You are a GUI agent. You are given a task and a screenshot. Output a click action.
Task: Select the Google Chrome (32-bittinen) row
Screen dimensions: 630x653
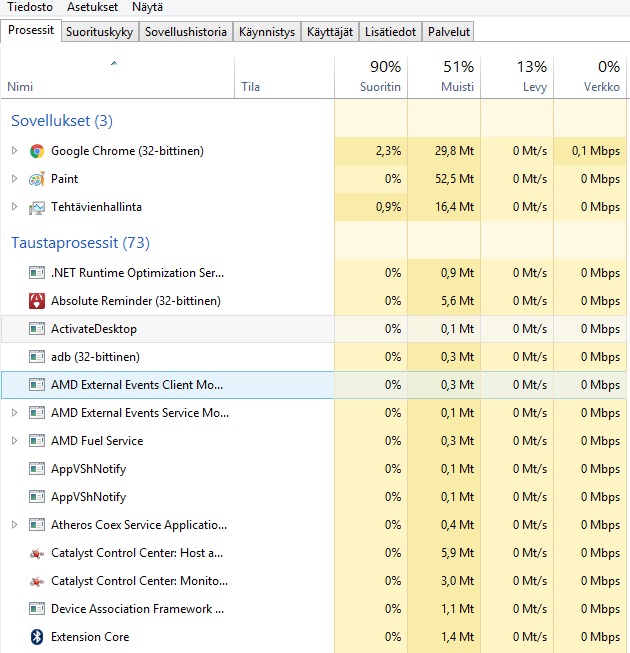(314, 151)
